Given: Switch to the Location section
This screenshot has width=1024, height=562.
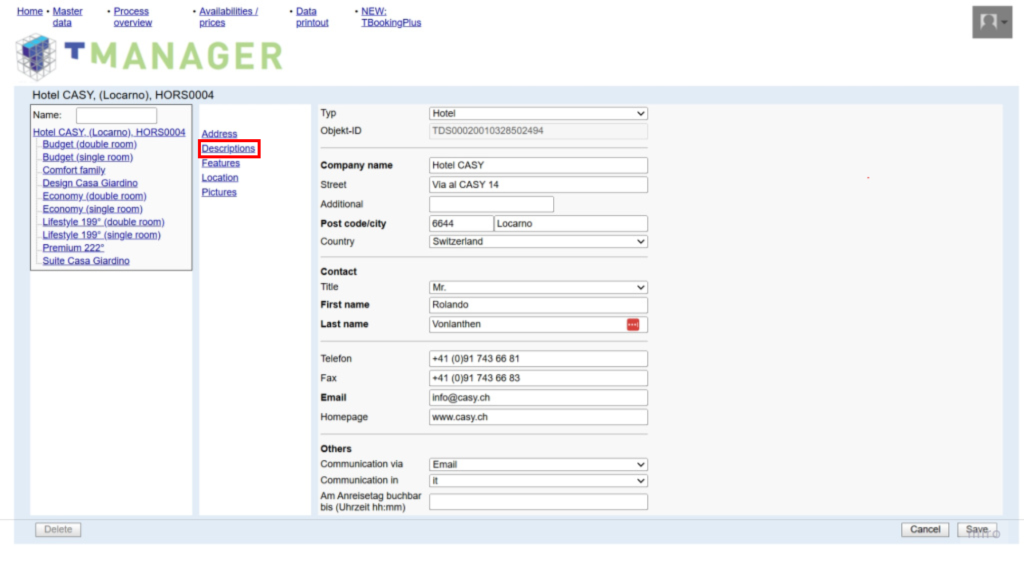Looking at the screenshot, I should point(219,178).
